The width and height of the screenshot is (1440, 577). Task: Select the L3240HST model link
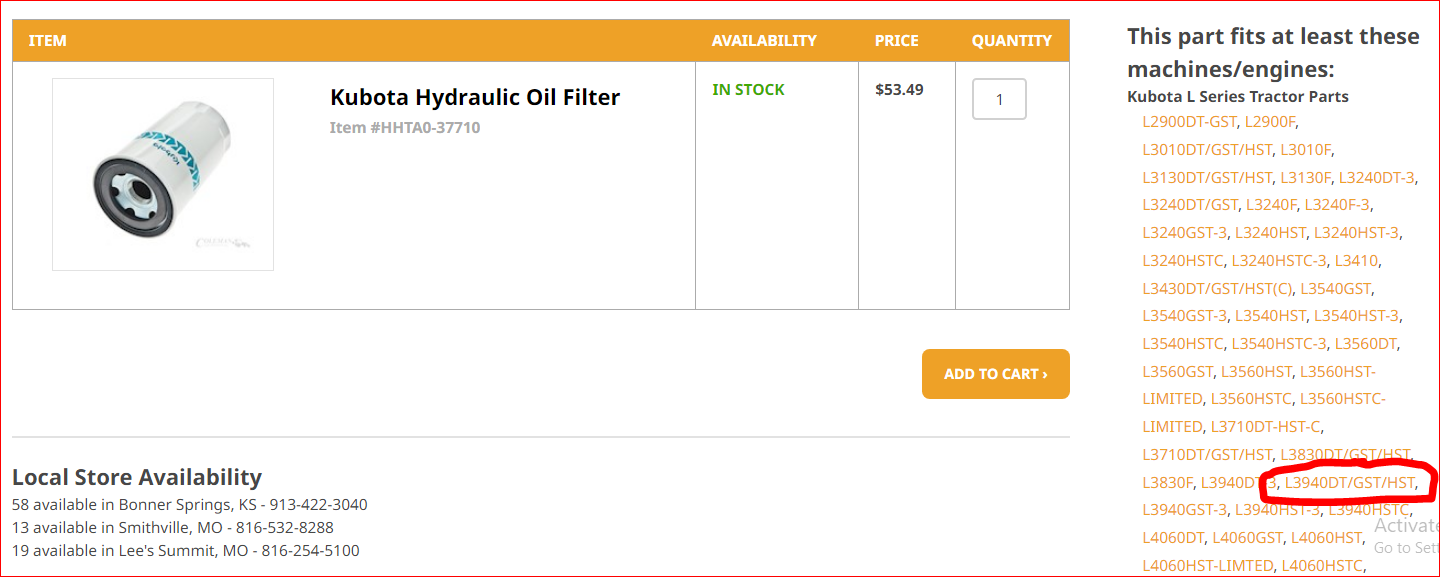tap(1270, 233)
